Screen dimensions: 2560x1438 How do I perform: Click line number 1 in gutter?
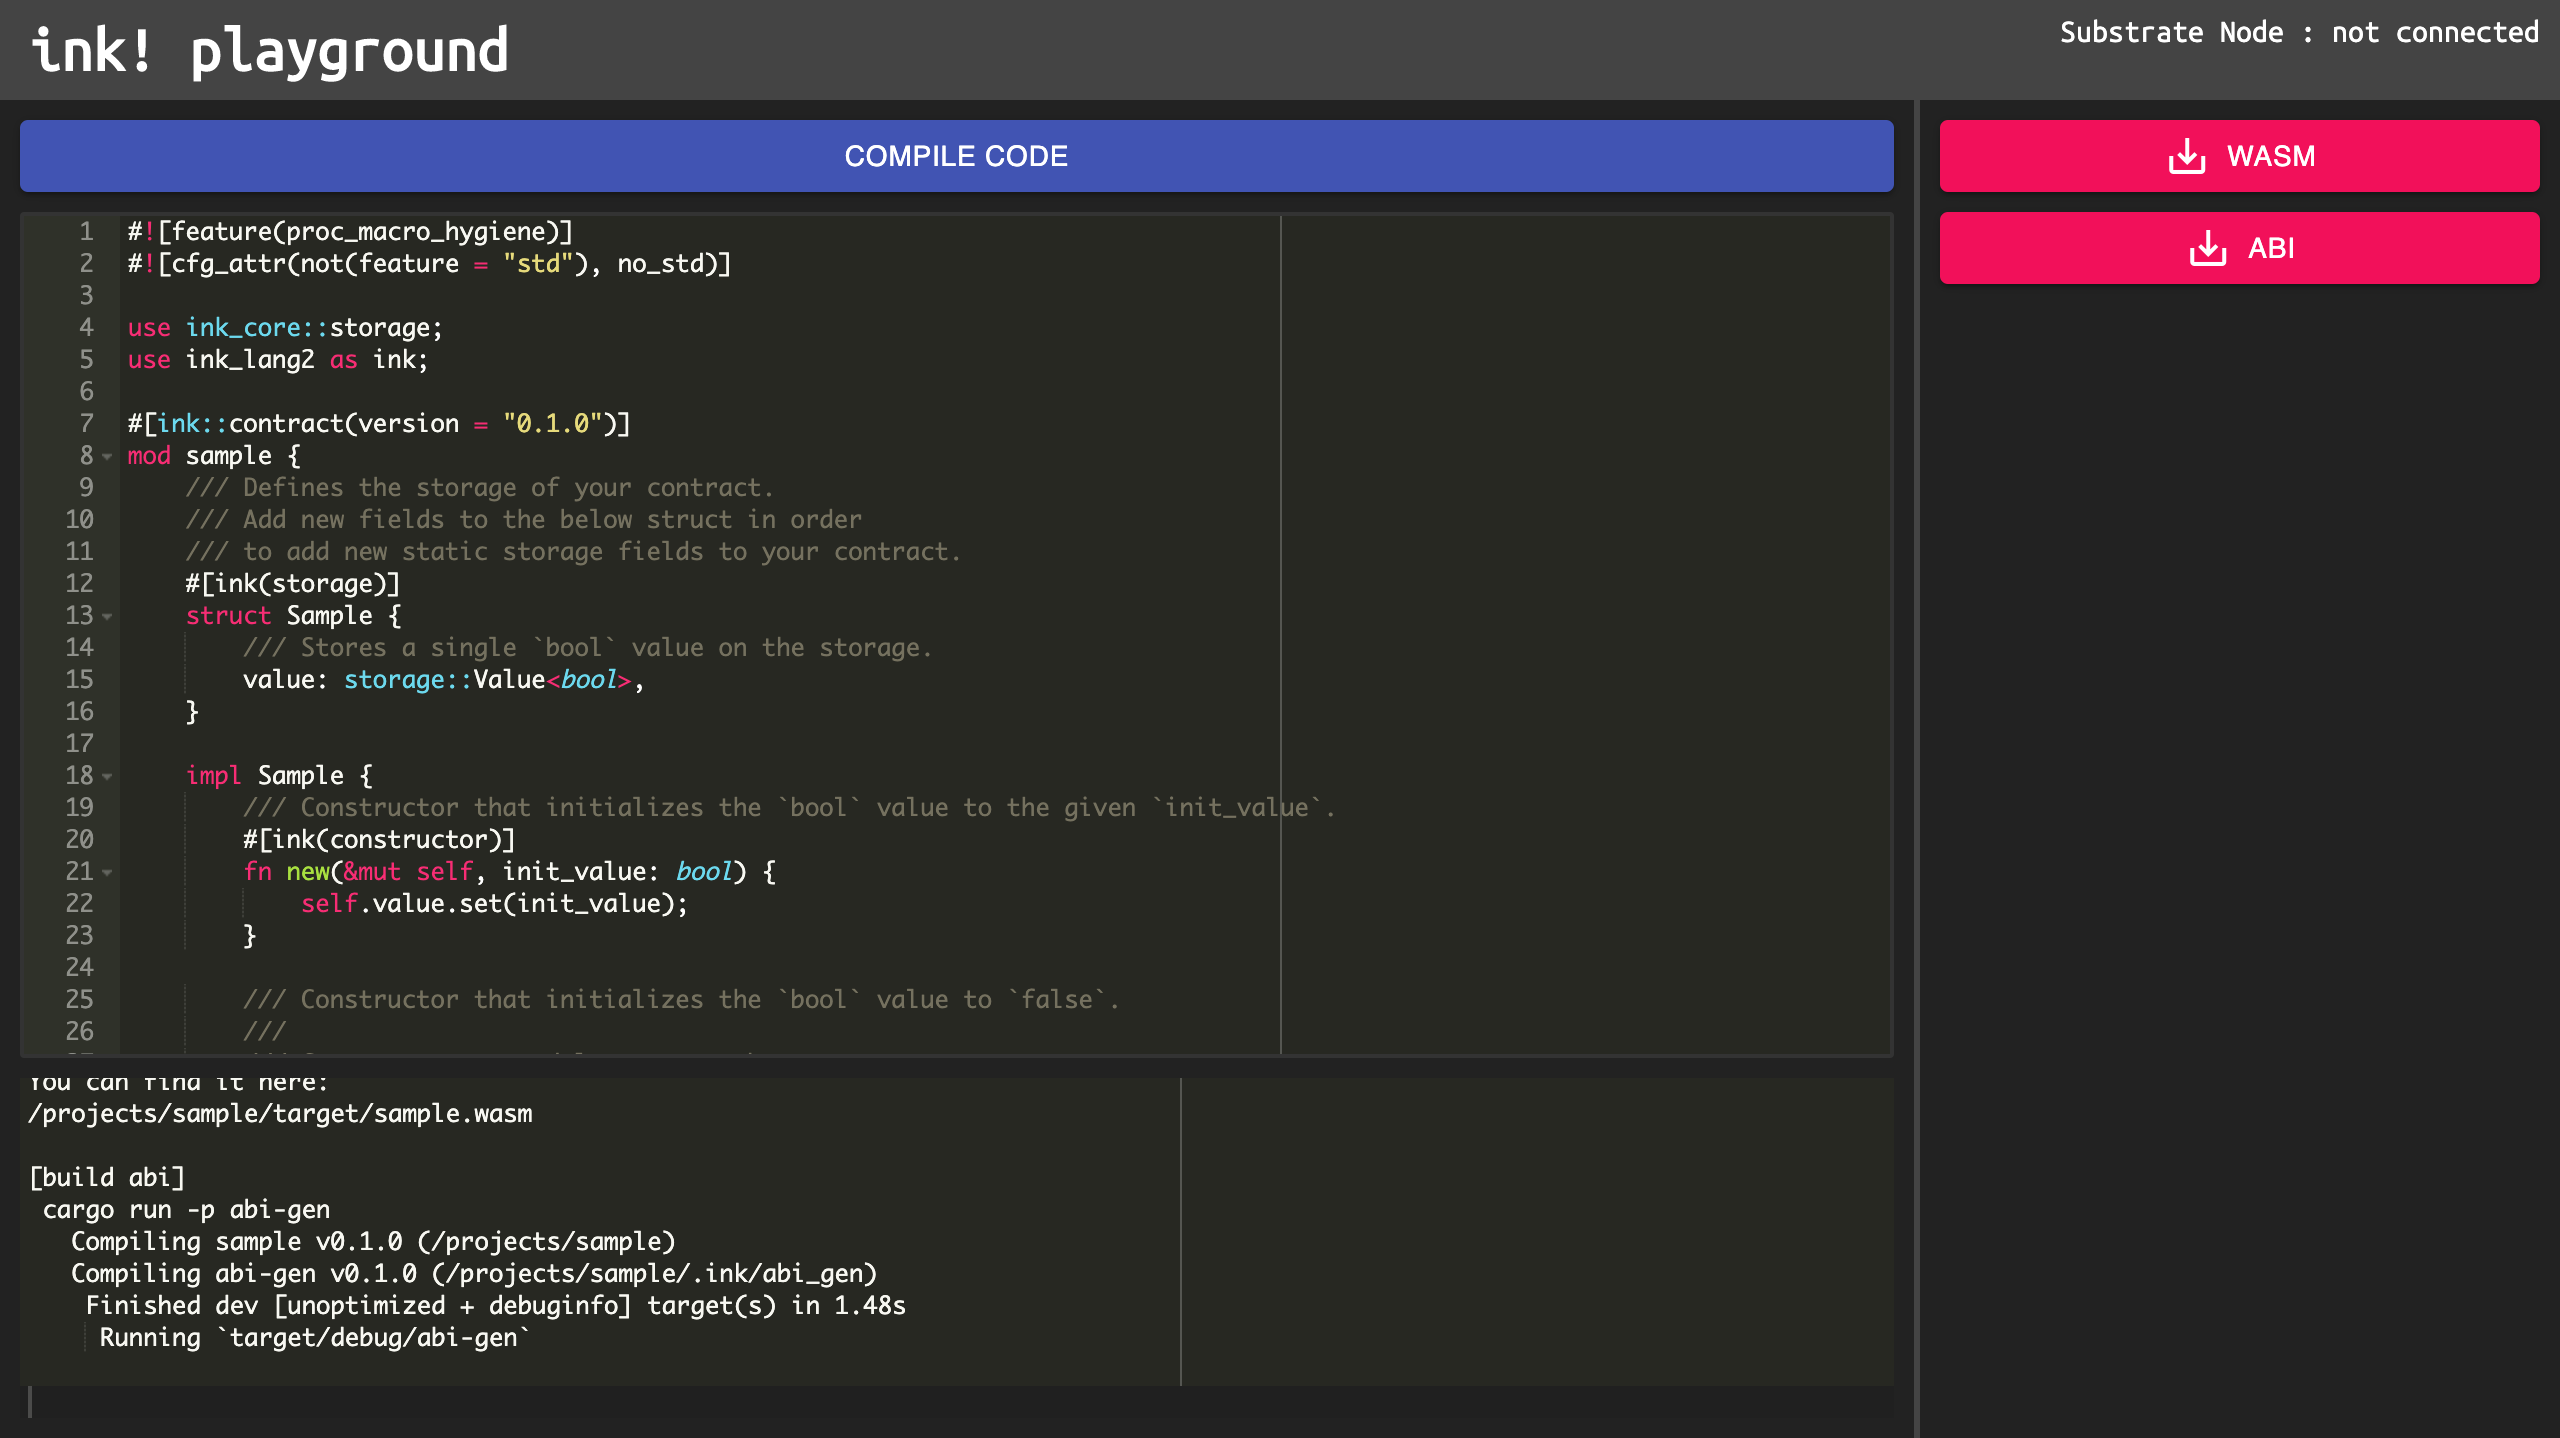click(86, 232)
